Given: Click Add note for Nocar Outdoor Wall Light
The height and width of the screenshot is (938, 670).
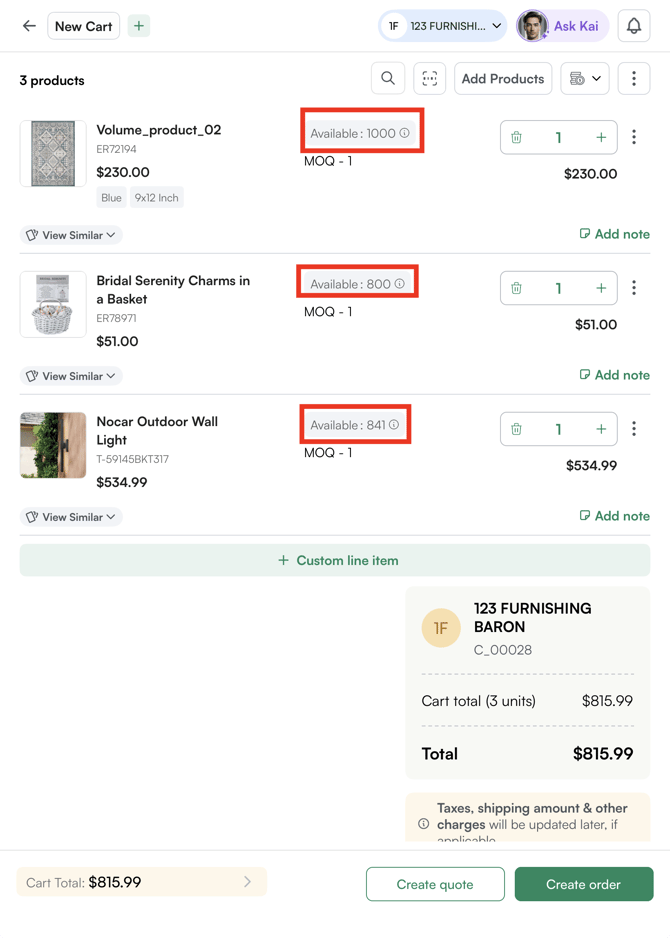Looking at the screenshot, I should (615, 515).
